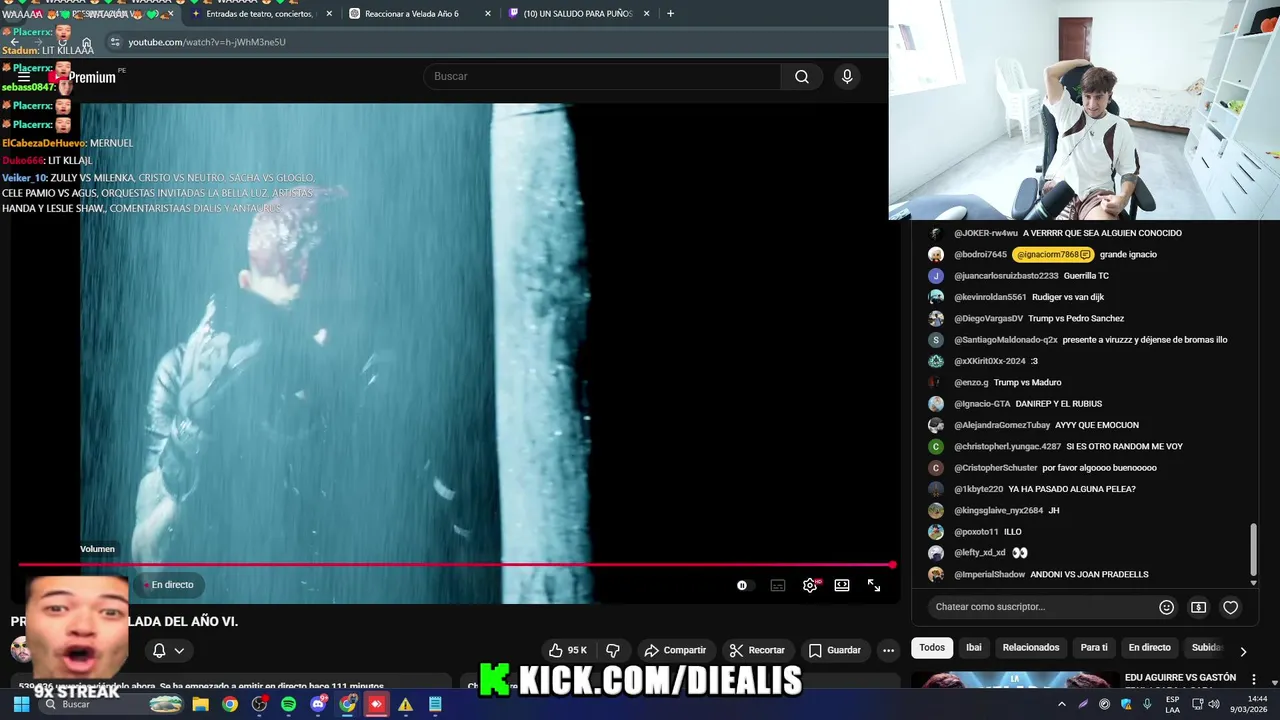
Task: Click the Recortar clip button
Action: [x=757, y=650]
